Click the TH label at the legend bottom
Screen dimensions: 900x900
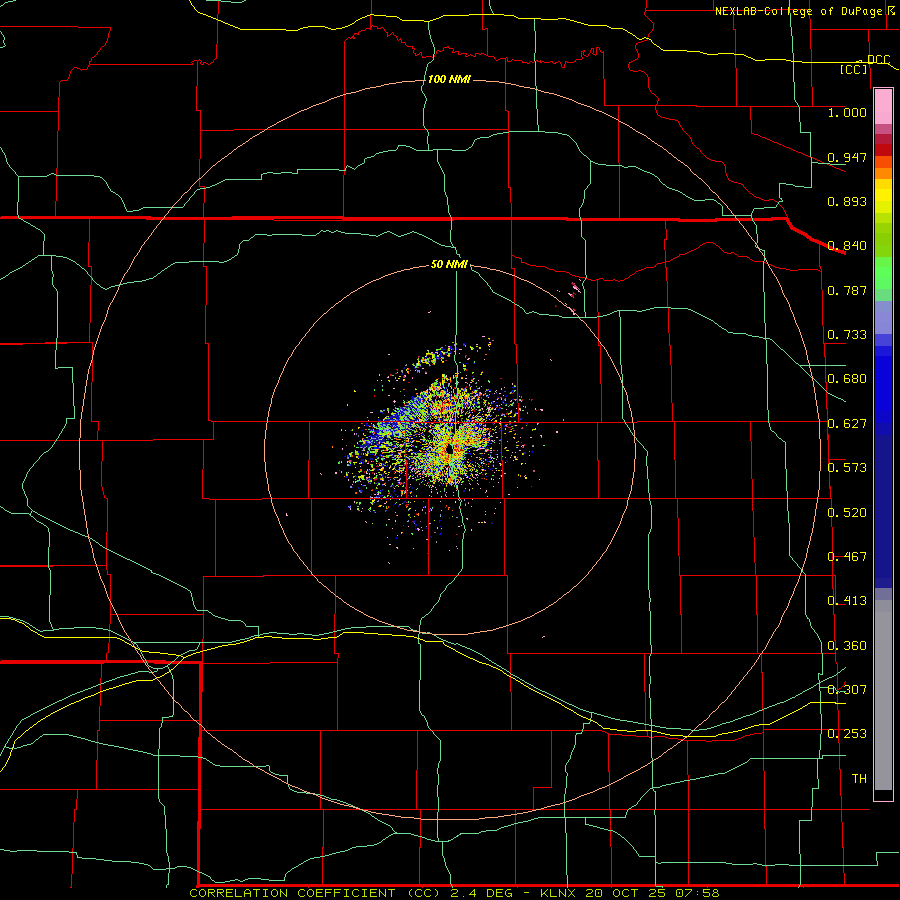click(x=859, y=779)
